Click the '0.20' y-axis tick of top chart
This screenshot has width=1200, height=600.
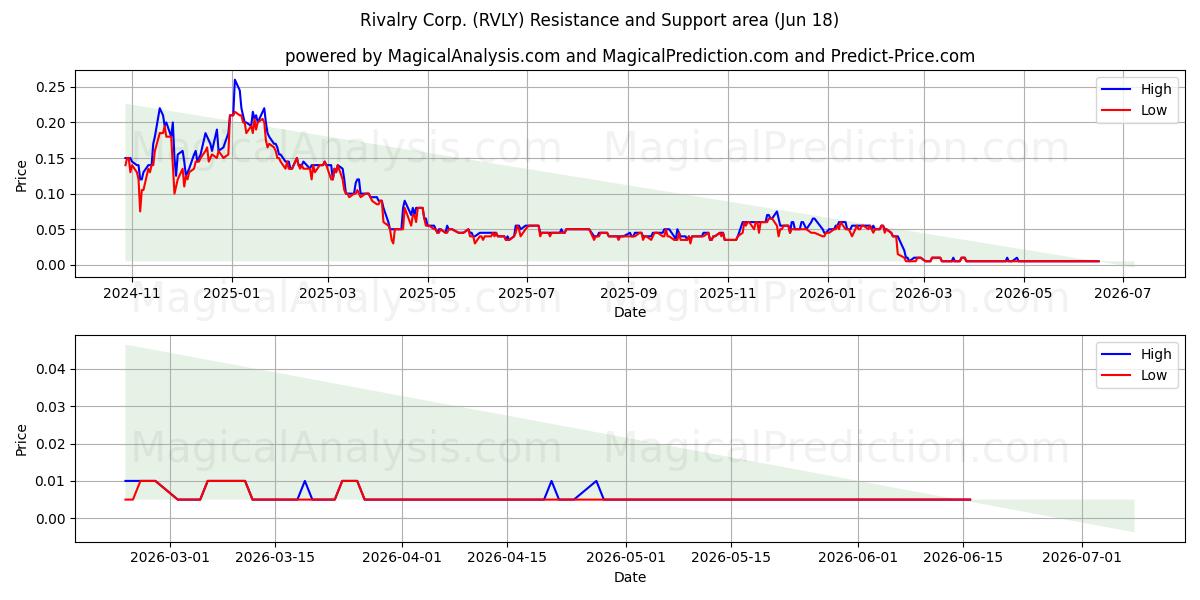[x=51, y=123]
